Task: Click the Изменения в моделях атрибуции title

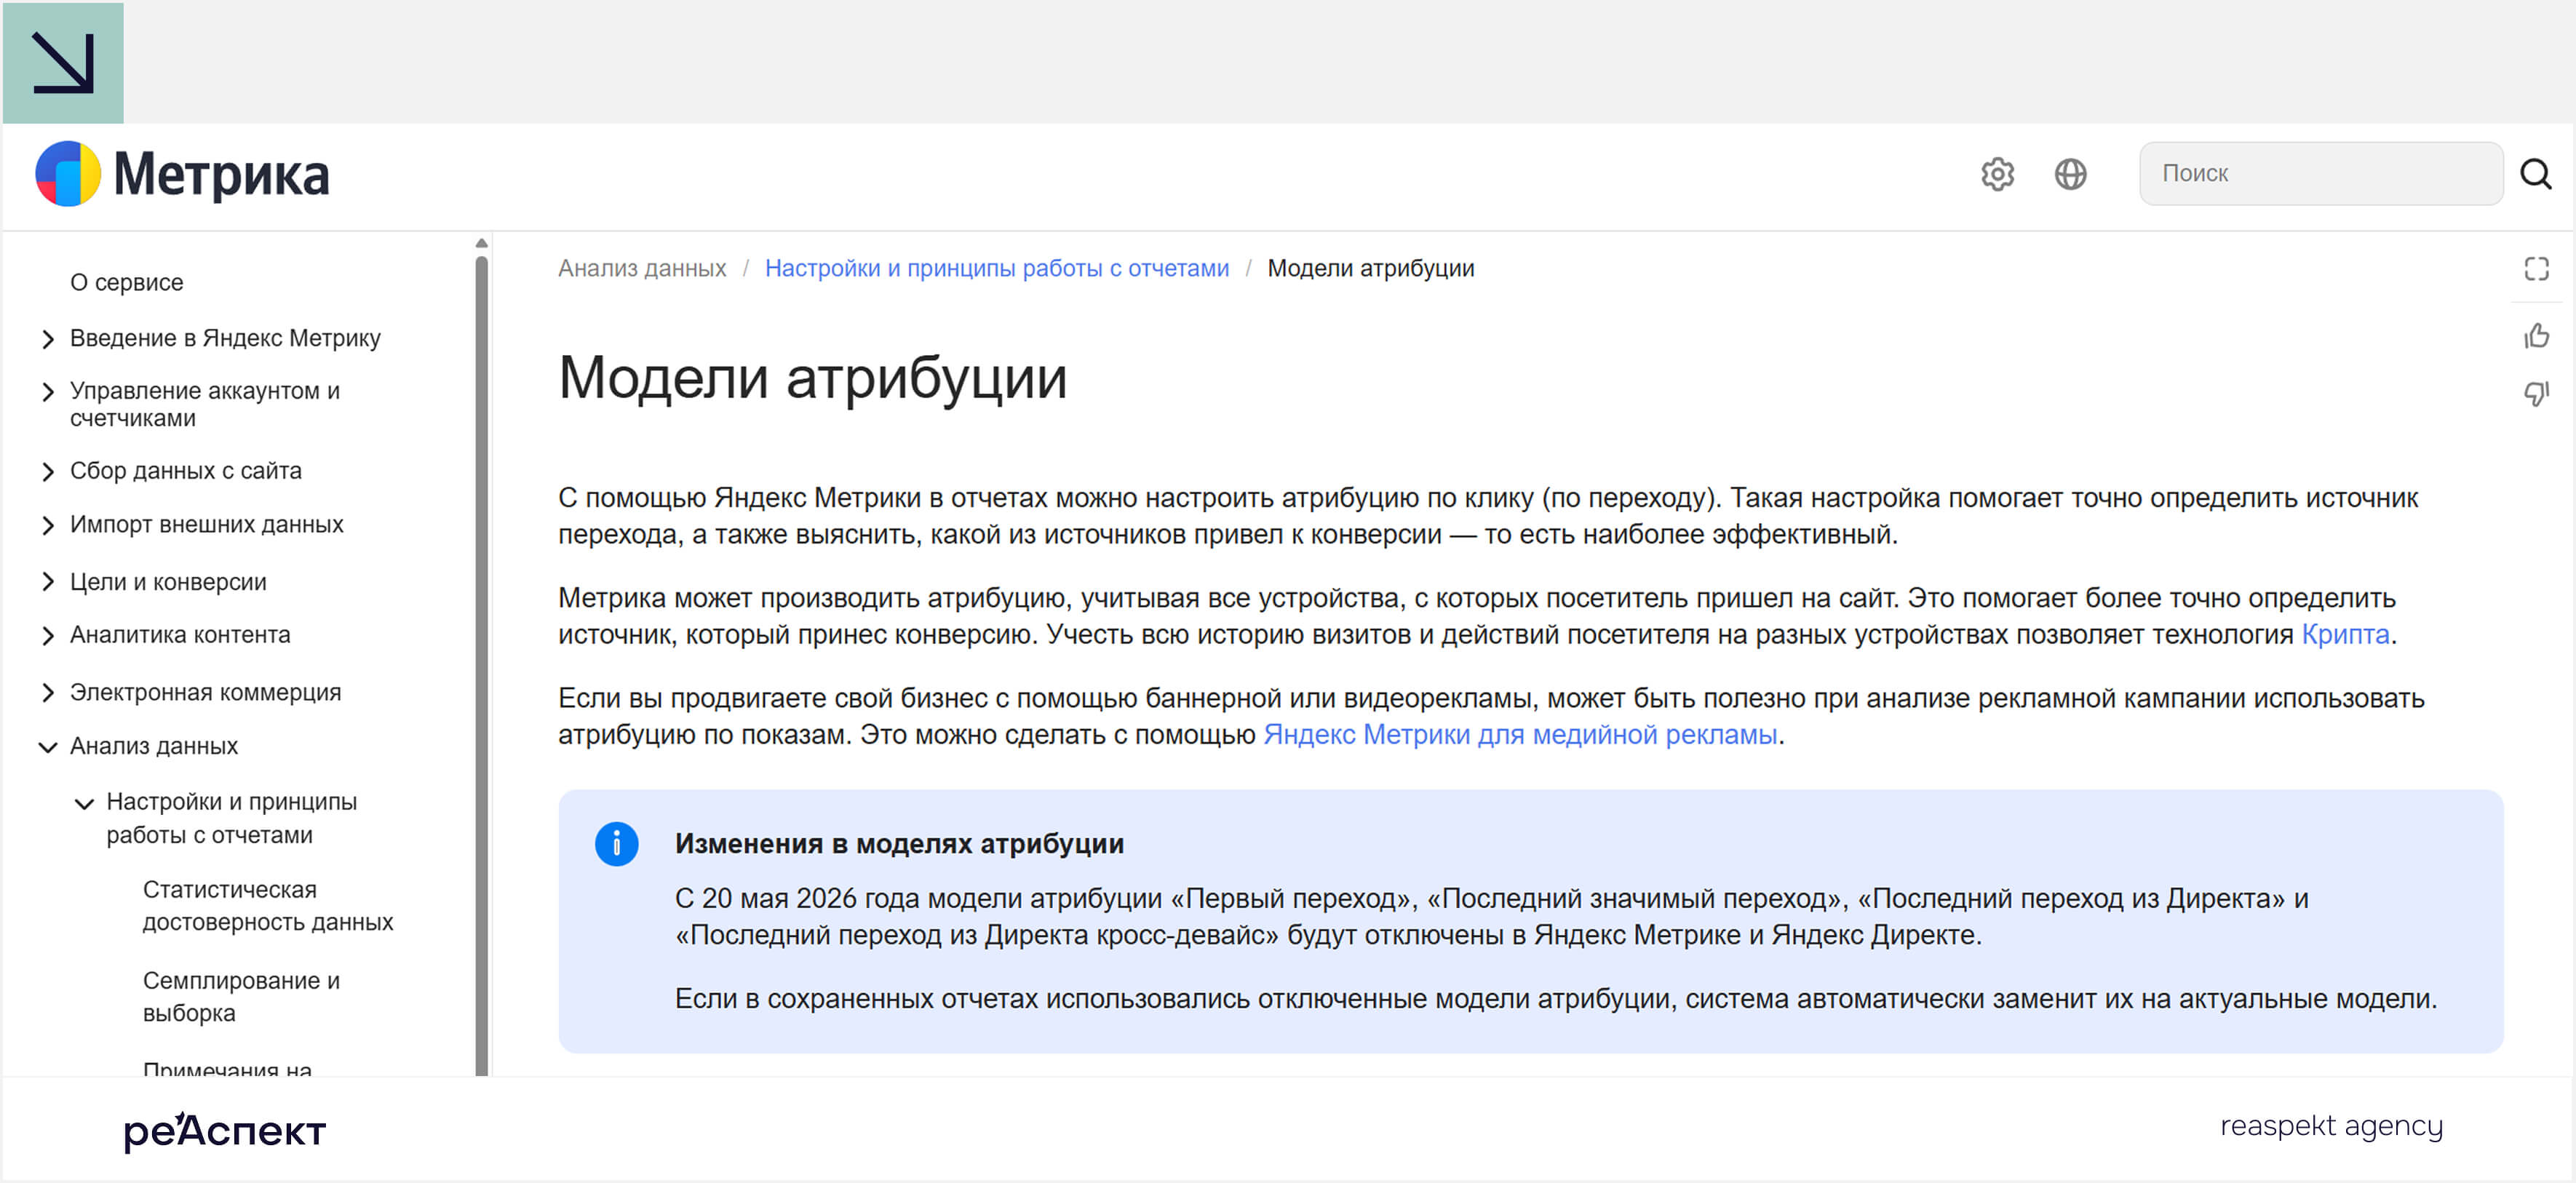Action: [899, 844]
